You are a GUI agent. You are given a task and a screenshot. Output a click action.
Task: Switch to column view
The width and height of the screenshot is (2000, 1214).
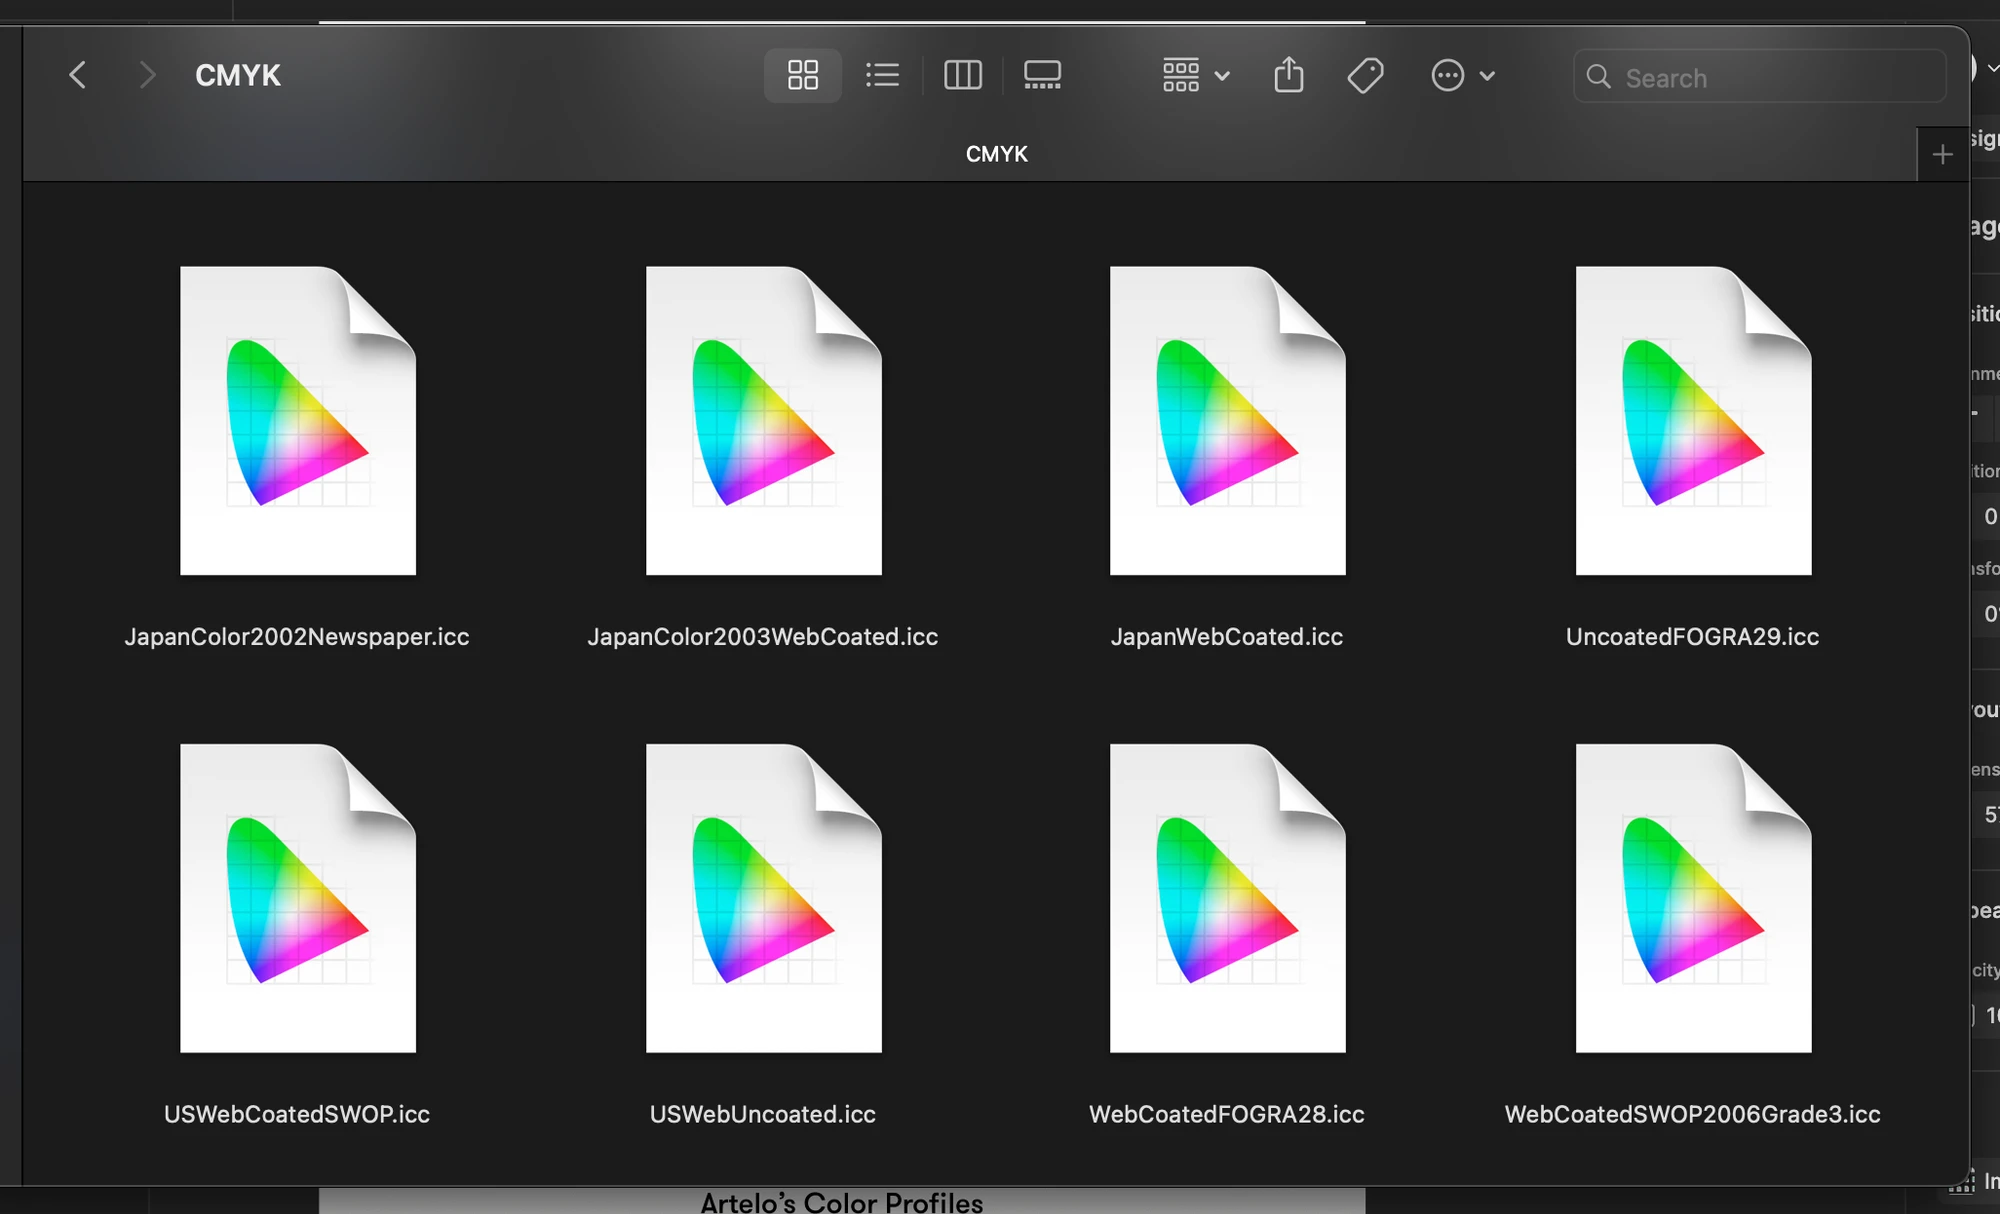coord(962,75)
